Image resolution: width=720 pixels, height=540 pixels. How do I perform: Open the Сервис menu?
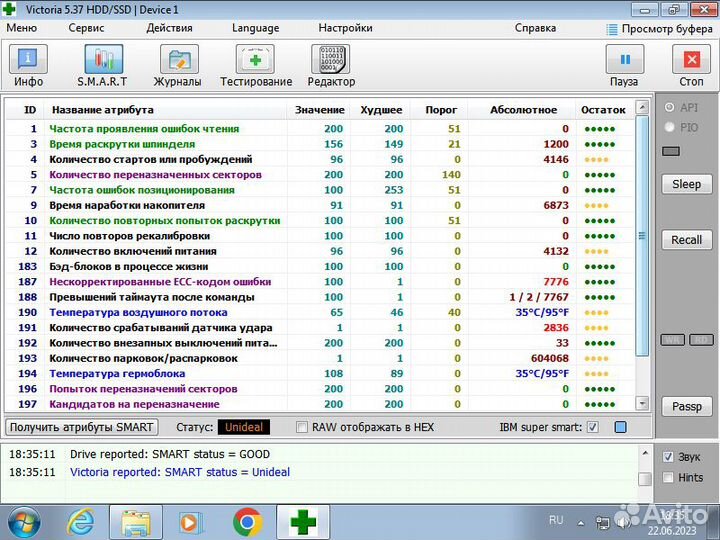point(86,28)
